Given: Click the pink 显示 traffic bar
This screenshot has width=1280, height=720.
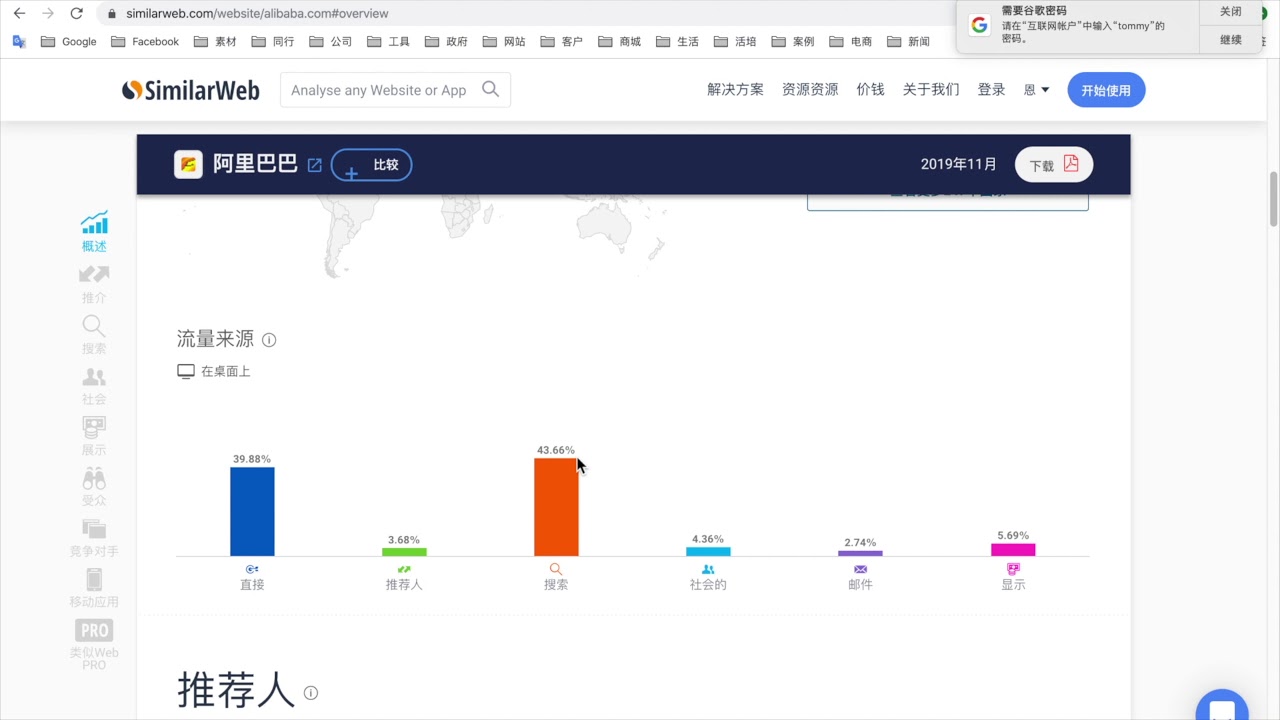Looking at the screenshot, I should pos(1013,550).
